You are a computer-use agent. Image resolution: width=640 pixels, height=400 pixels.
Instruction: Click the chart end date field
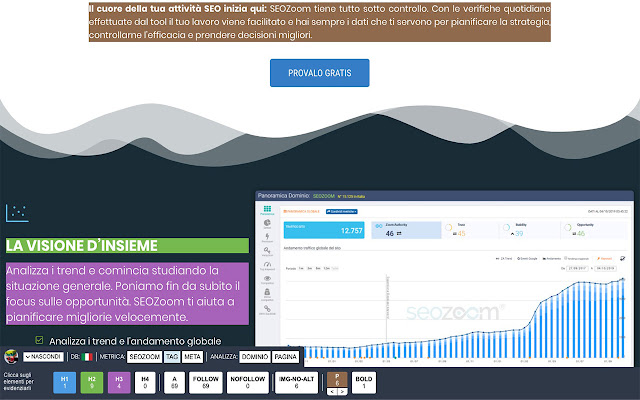605,269
